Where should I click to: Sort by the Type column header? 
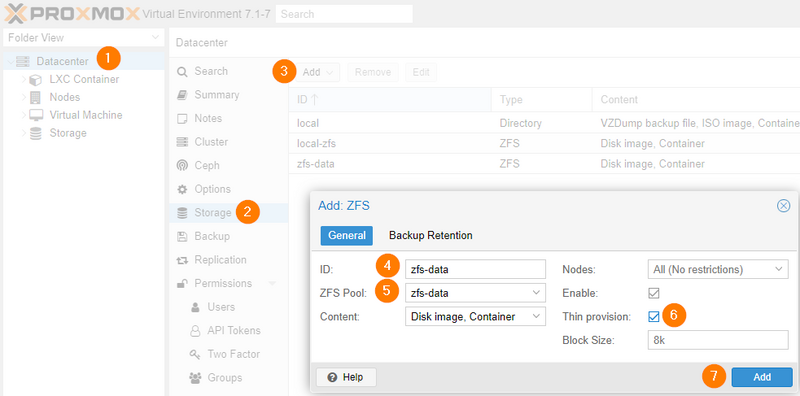pos(542,100)
